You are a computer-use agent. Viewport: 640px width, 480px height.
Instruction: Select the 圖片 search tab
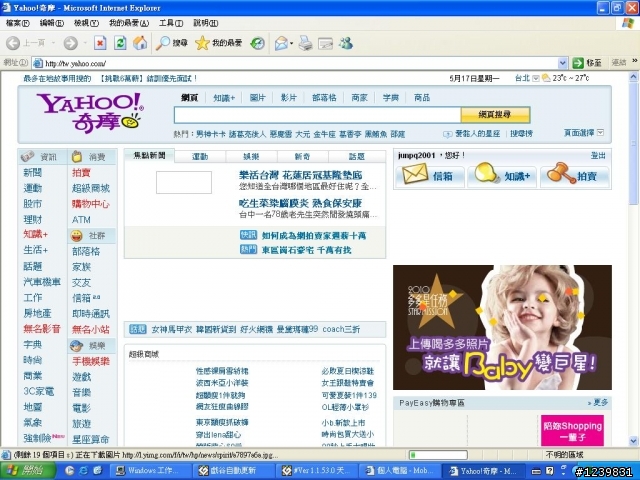click(258, 98)
